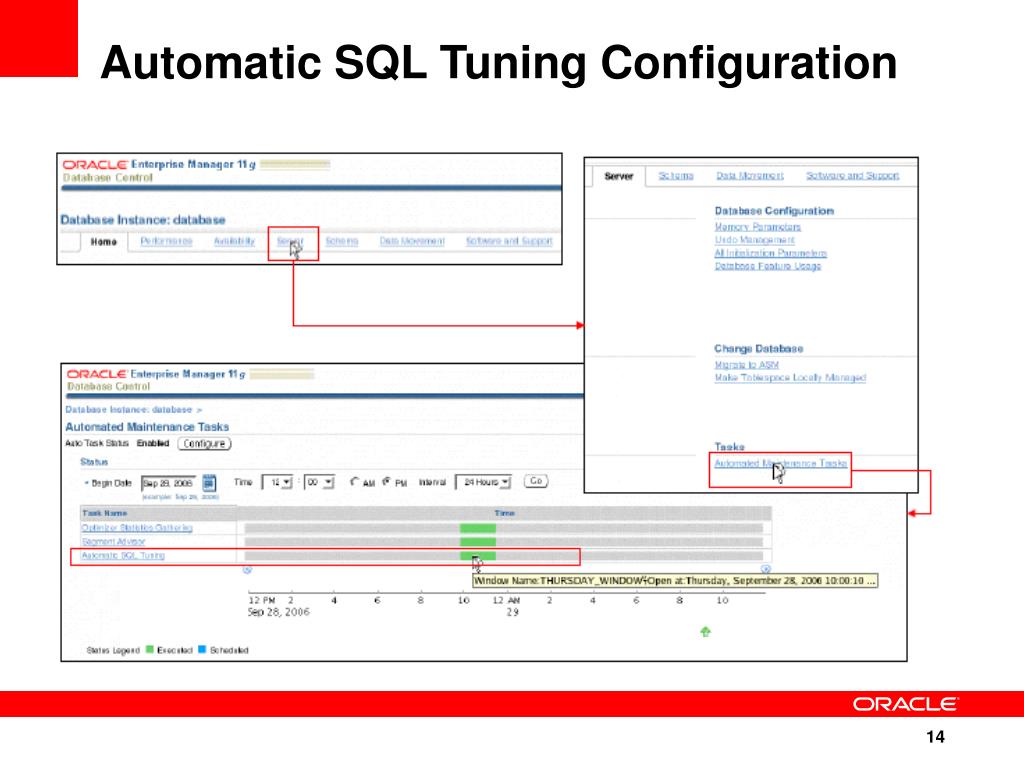Open the Schema tab in Database Instance window

click(342, 241)
